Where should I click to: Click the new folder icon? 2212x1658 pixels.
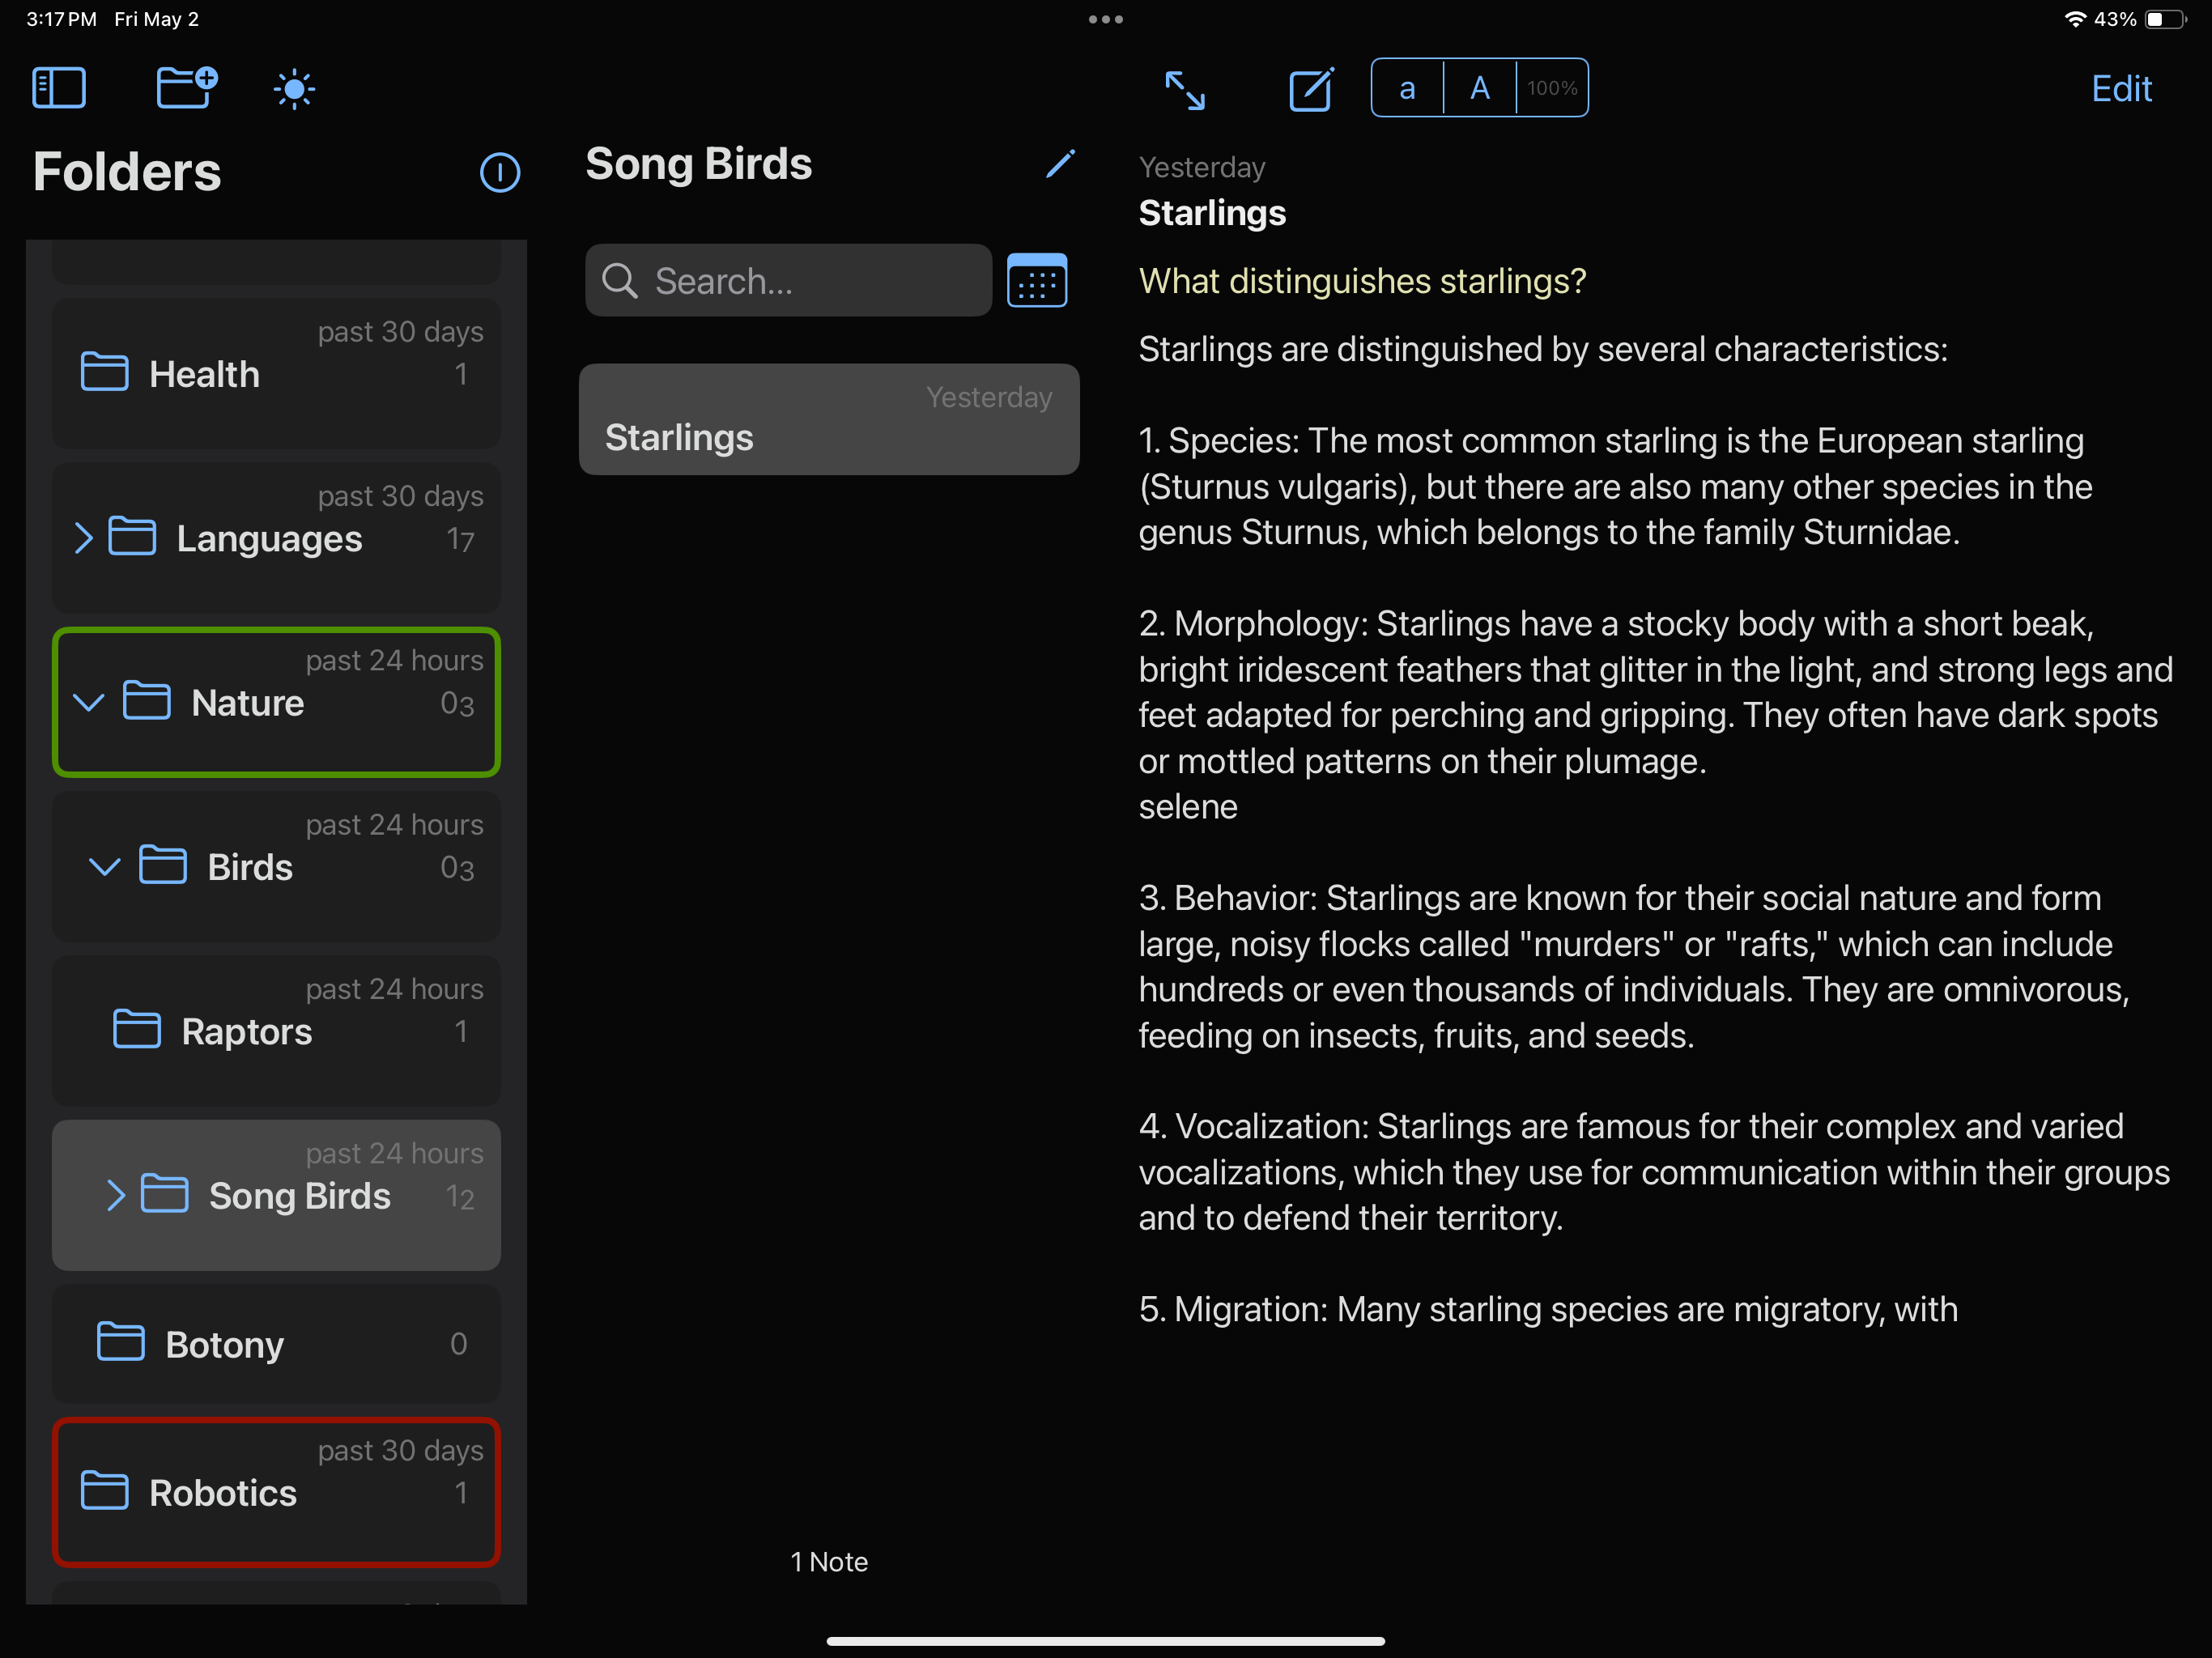[186, 88]
